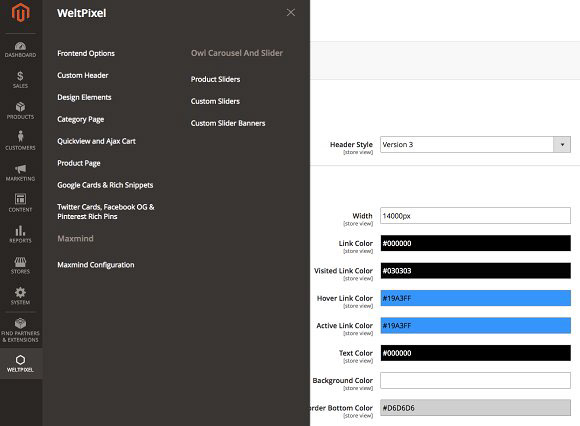
Task: Open Design Elements
Action: pyautogui.click(x=84, y=97)
